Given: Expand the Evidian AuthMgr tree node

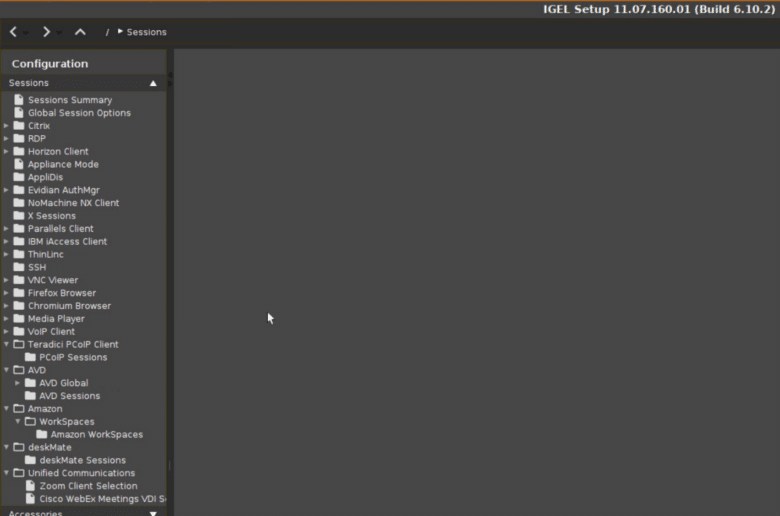Looking at the screenshot, I should coord(6,190).
